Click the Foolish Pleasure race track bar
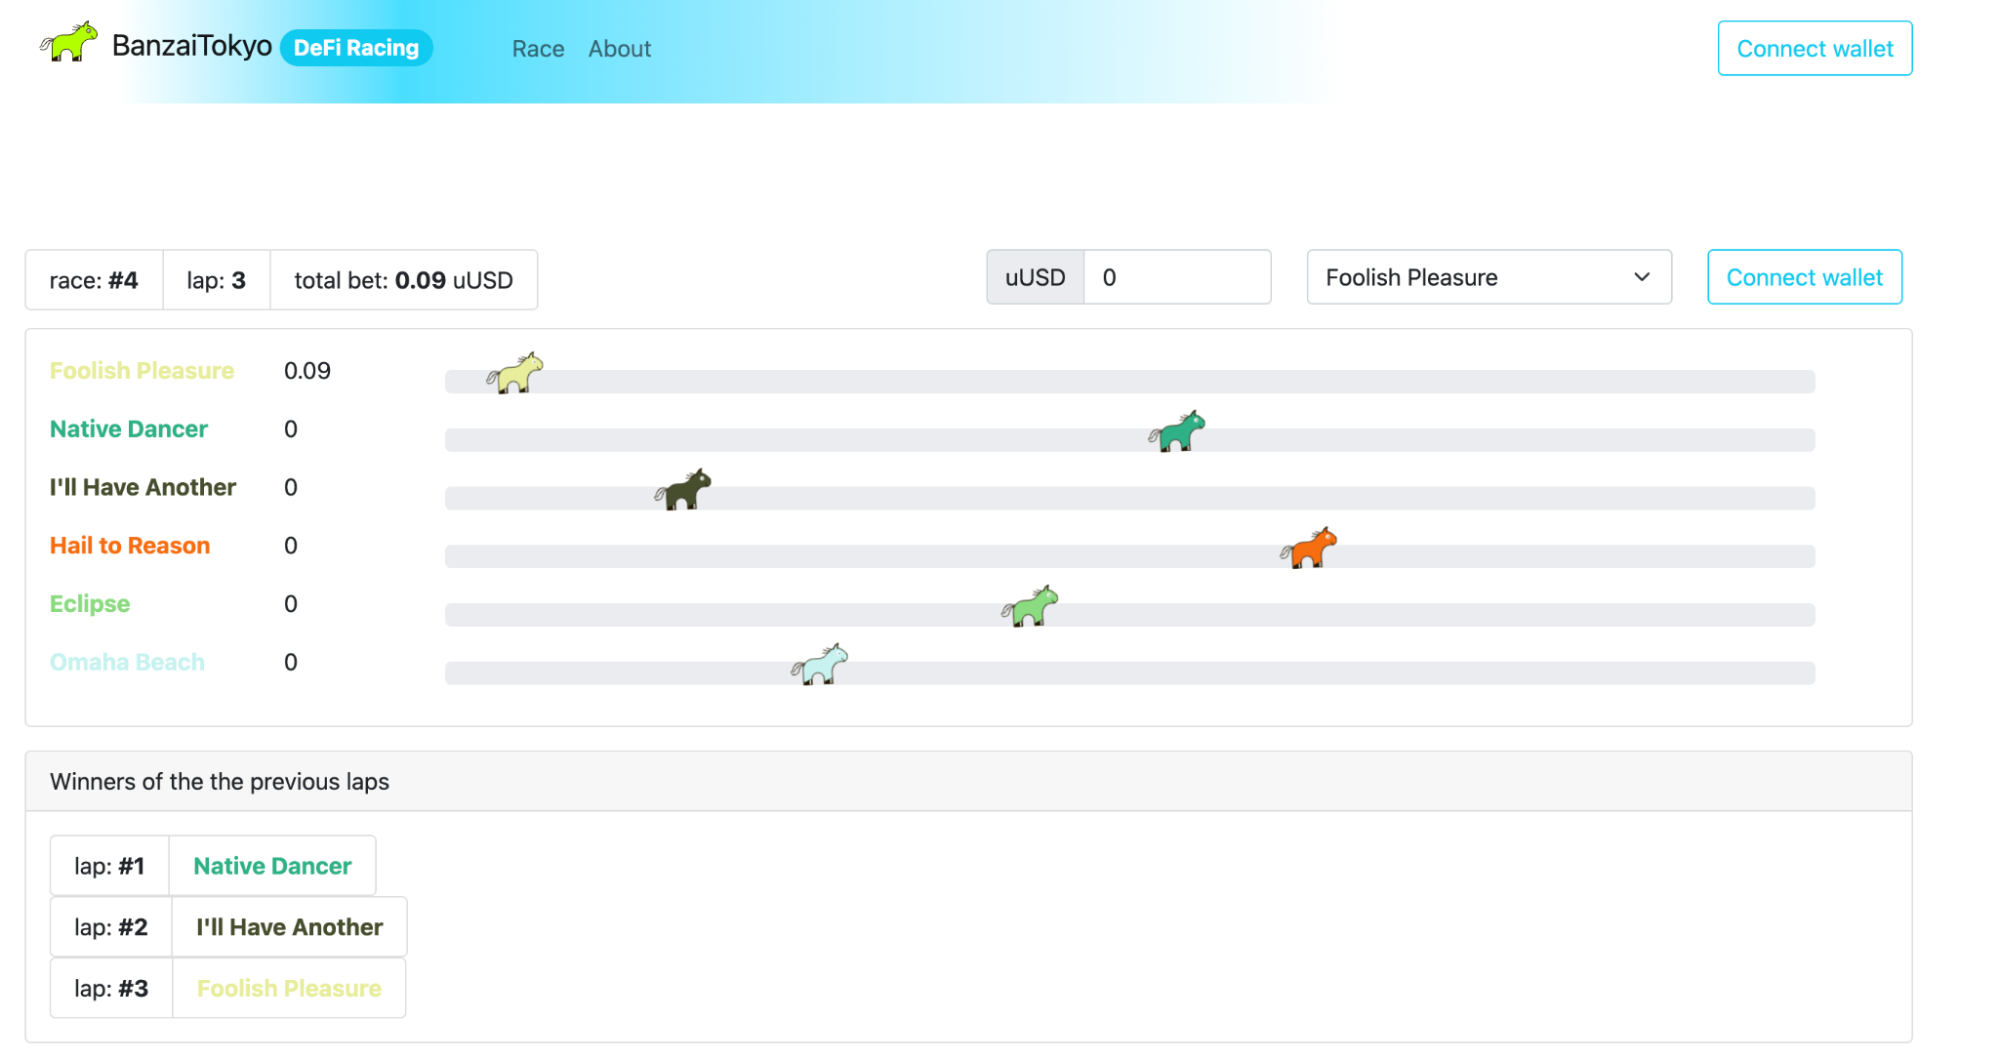The image size is (1999, 1053). click(x=1128, y=382)
